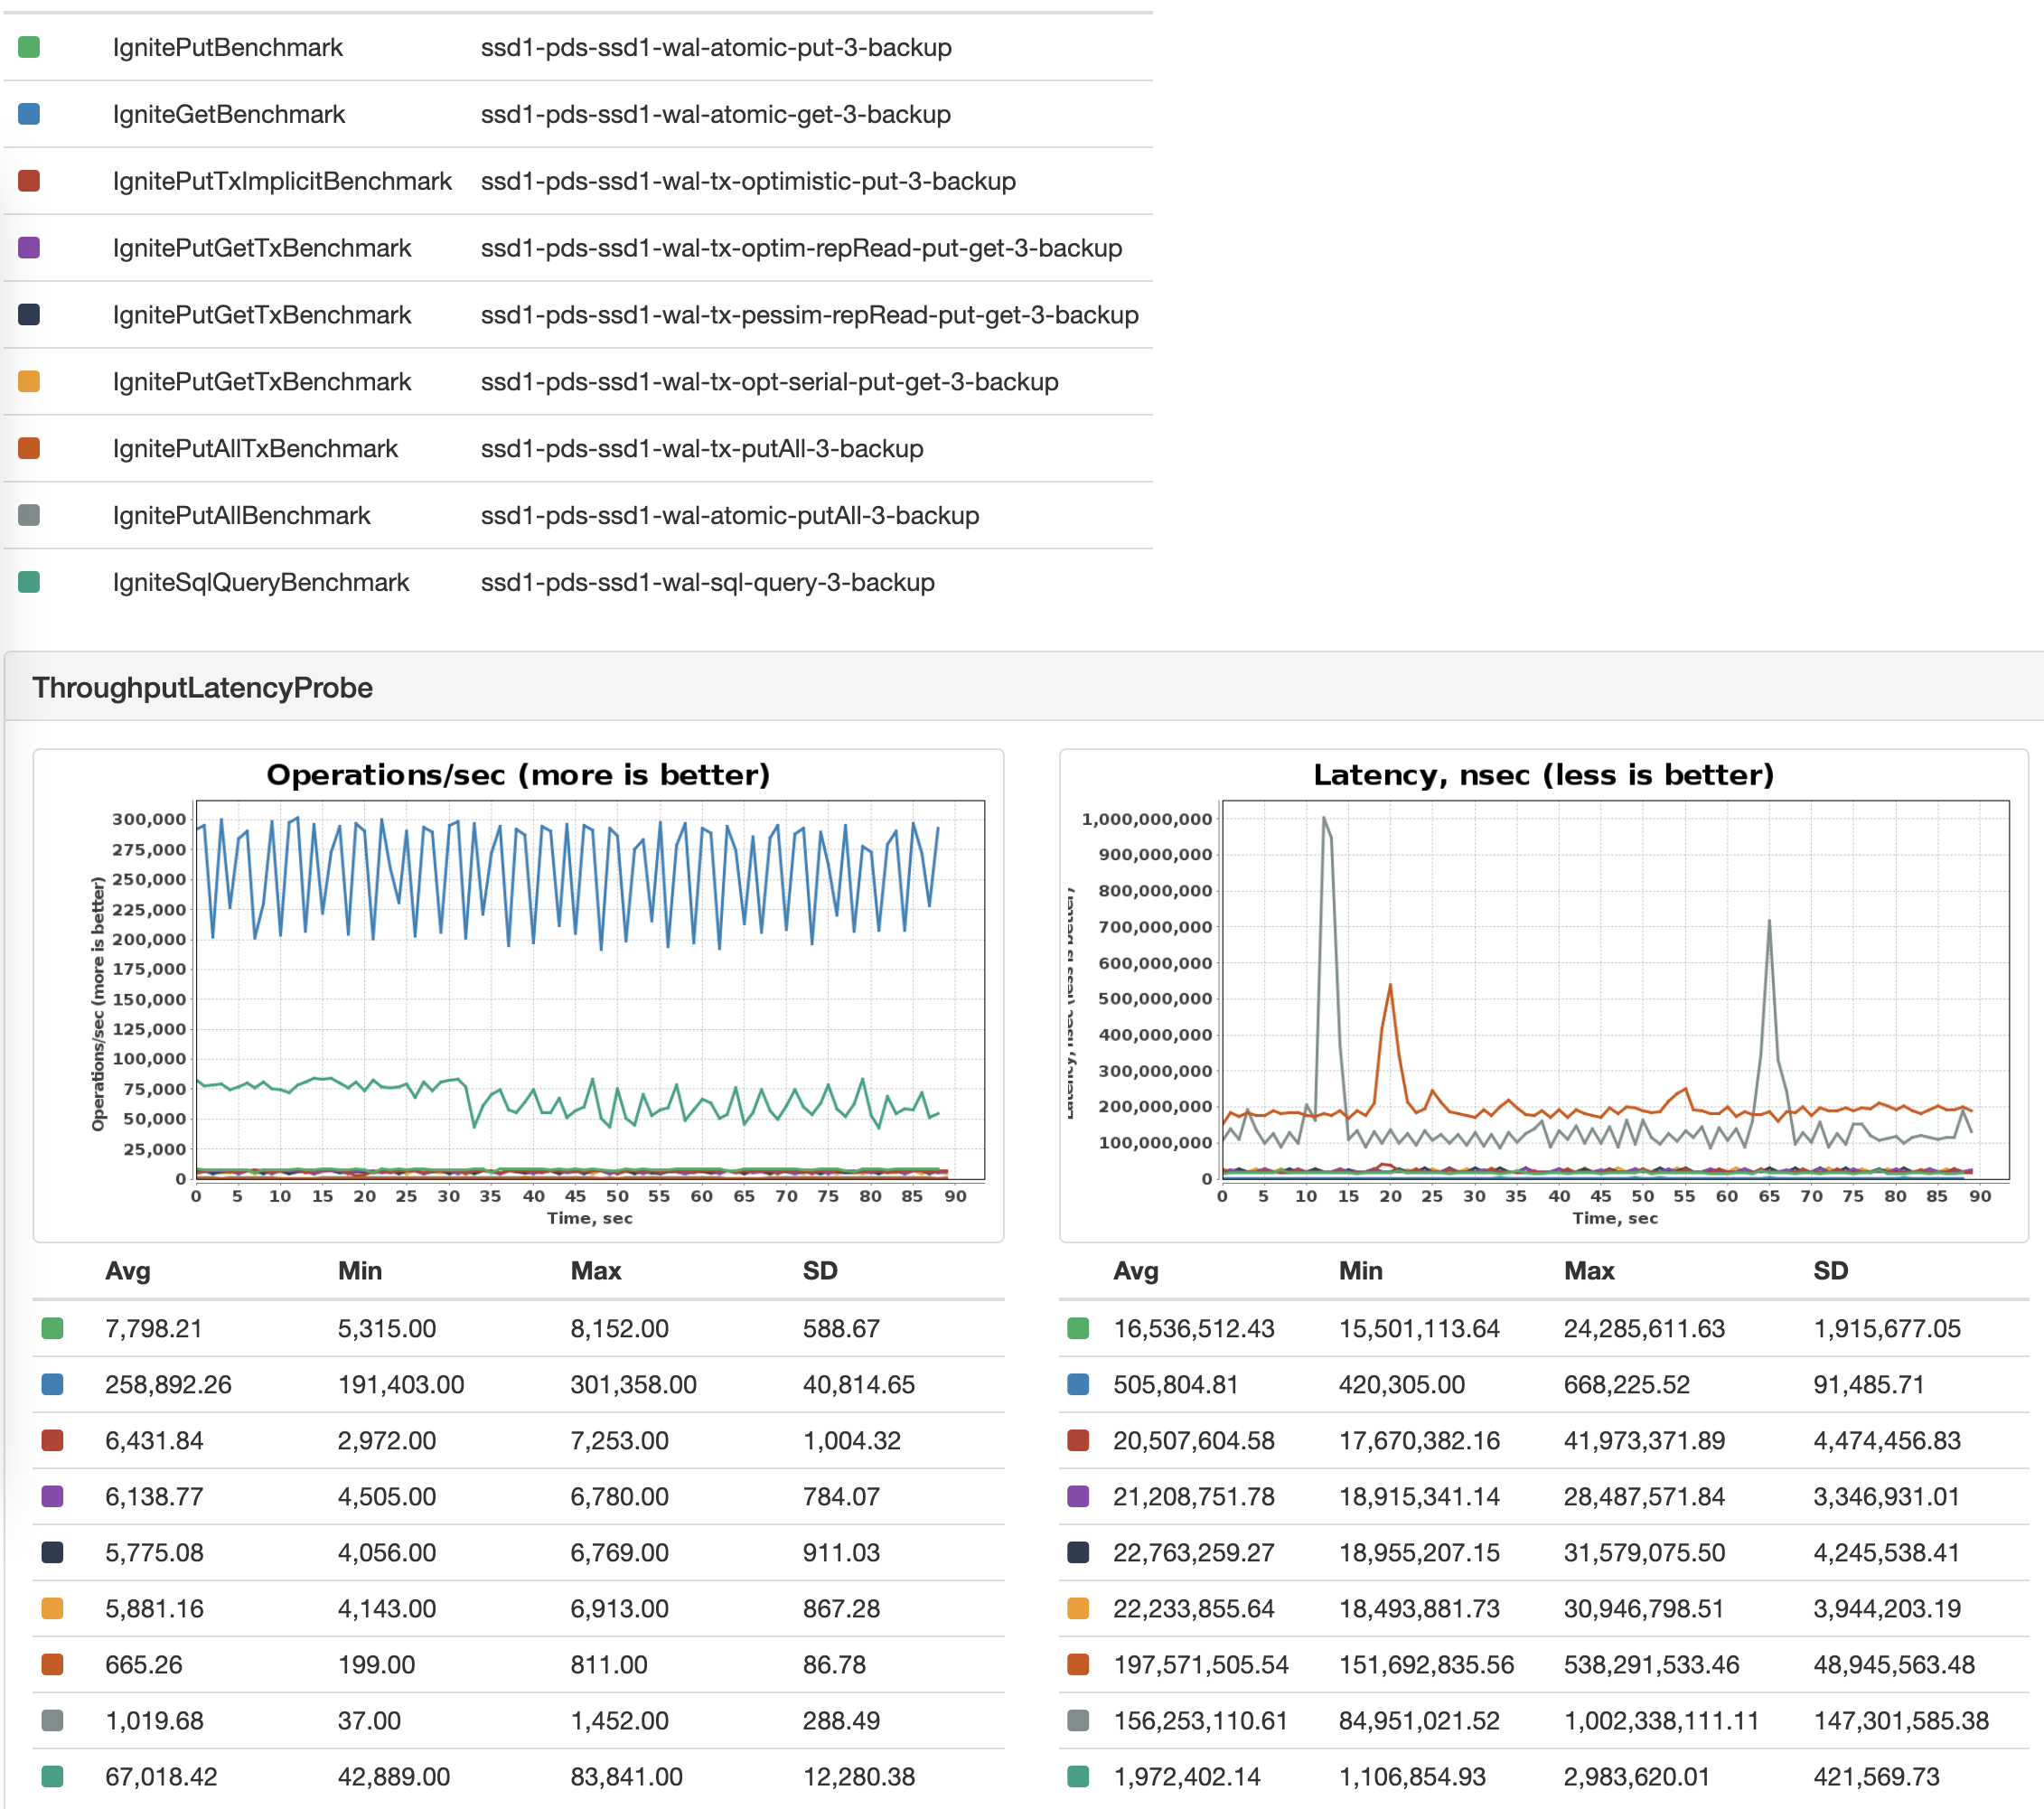Open the ssd1-pds-ssd1-wal-tx-putAll-3-backup link
Image resolution: width=2044 pixels, height=1809 pixels.
tap(702, 449)
